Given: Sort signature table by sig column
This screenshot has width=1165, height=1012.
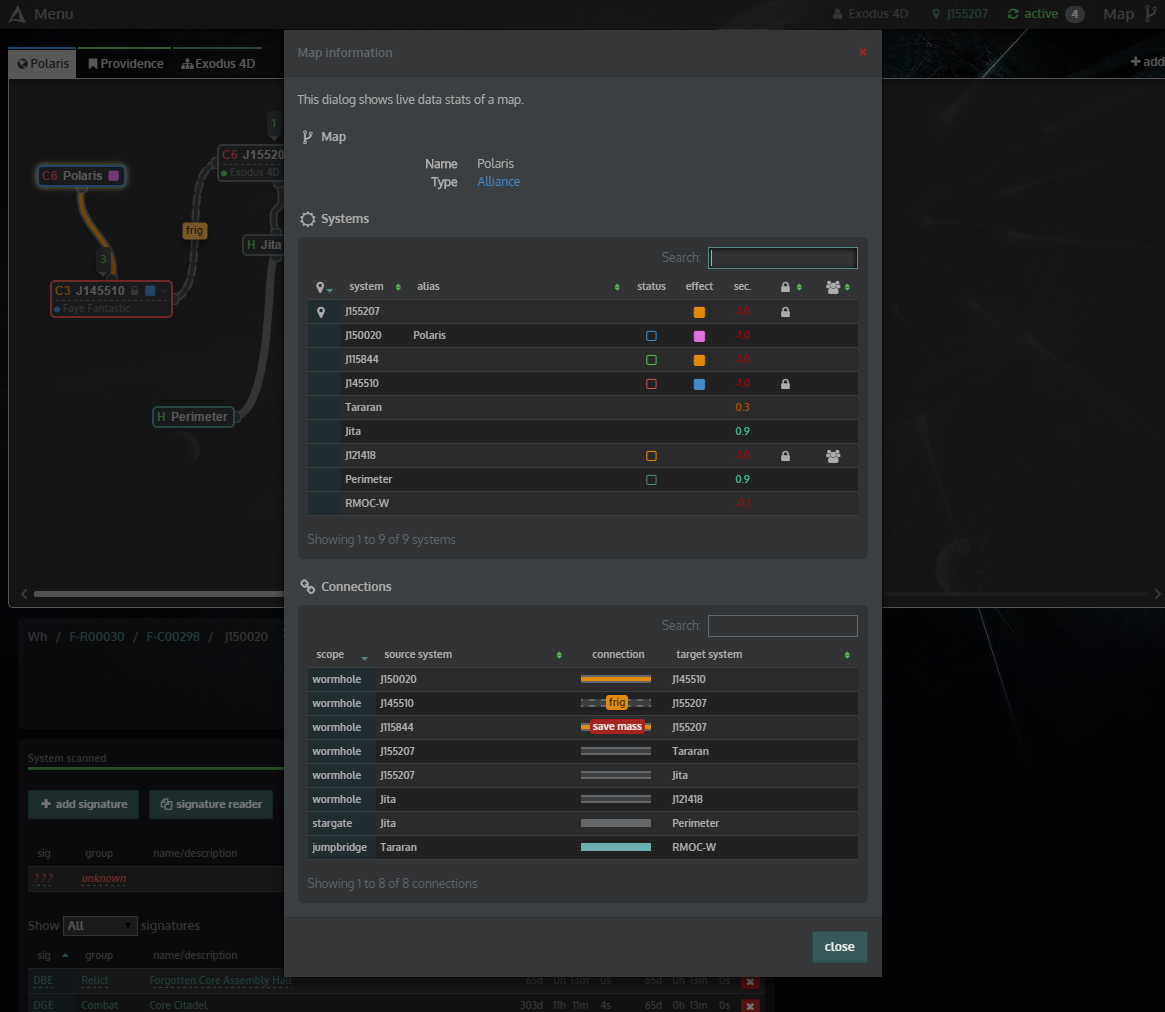Looking at the screenshot, I should pos(52,956).
